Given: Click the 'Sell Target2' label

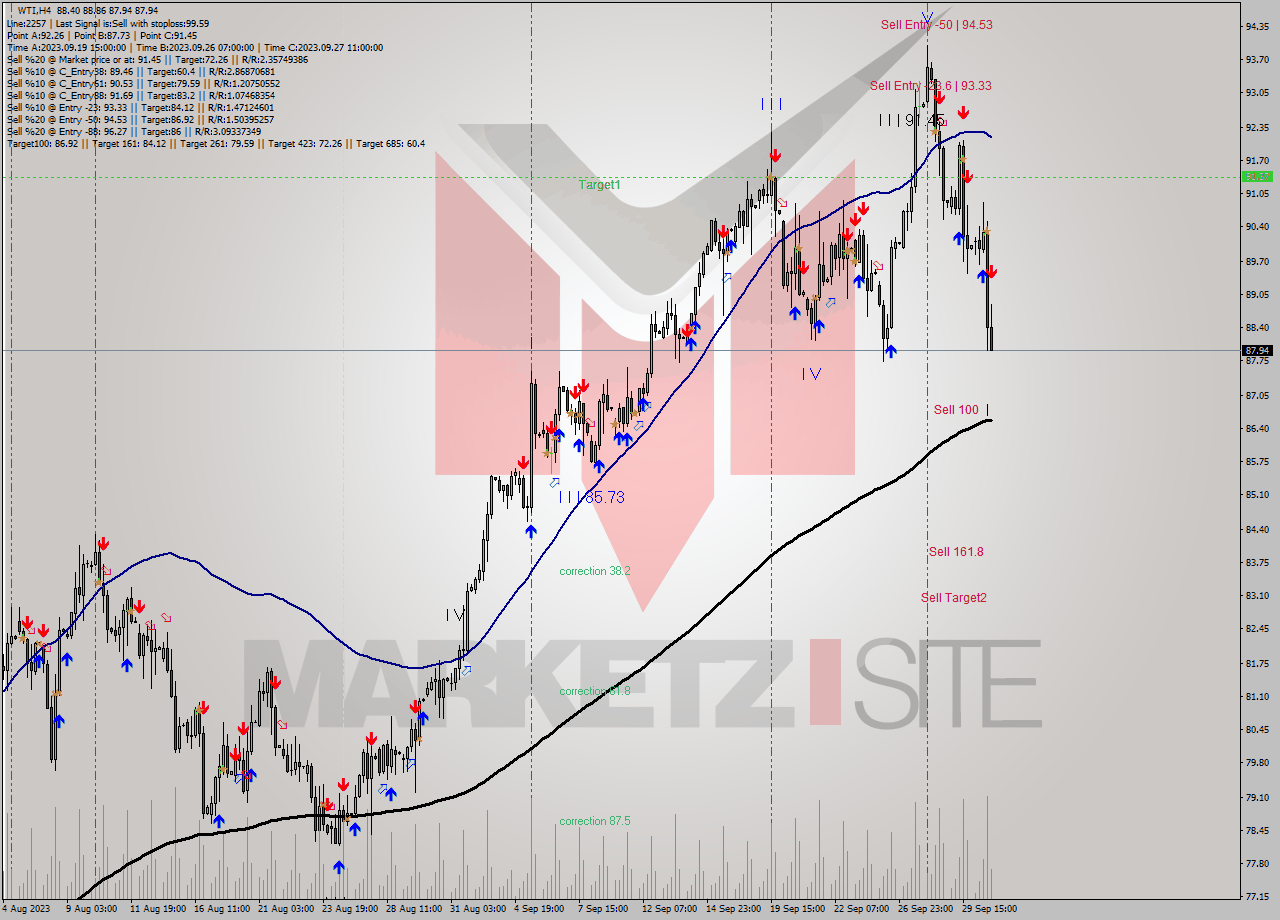Looking at the screenshot, I should [954, 598].
